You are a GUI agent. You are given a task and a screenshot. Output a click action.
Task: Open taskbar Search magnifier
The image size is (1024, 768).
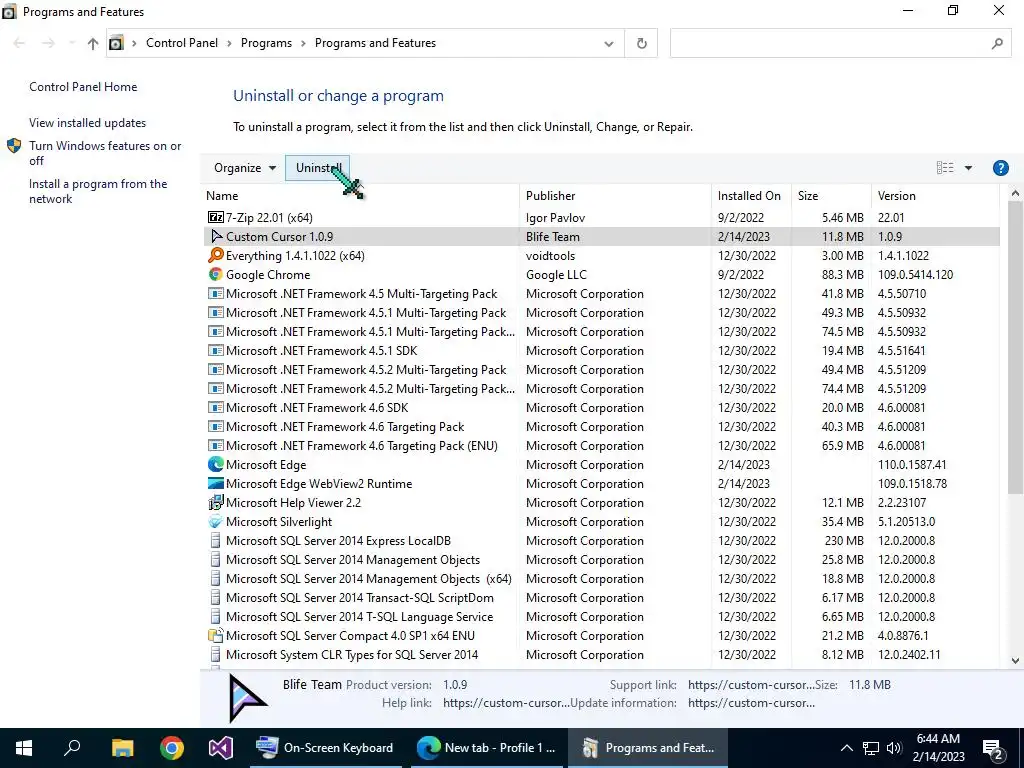[72, 748]
